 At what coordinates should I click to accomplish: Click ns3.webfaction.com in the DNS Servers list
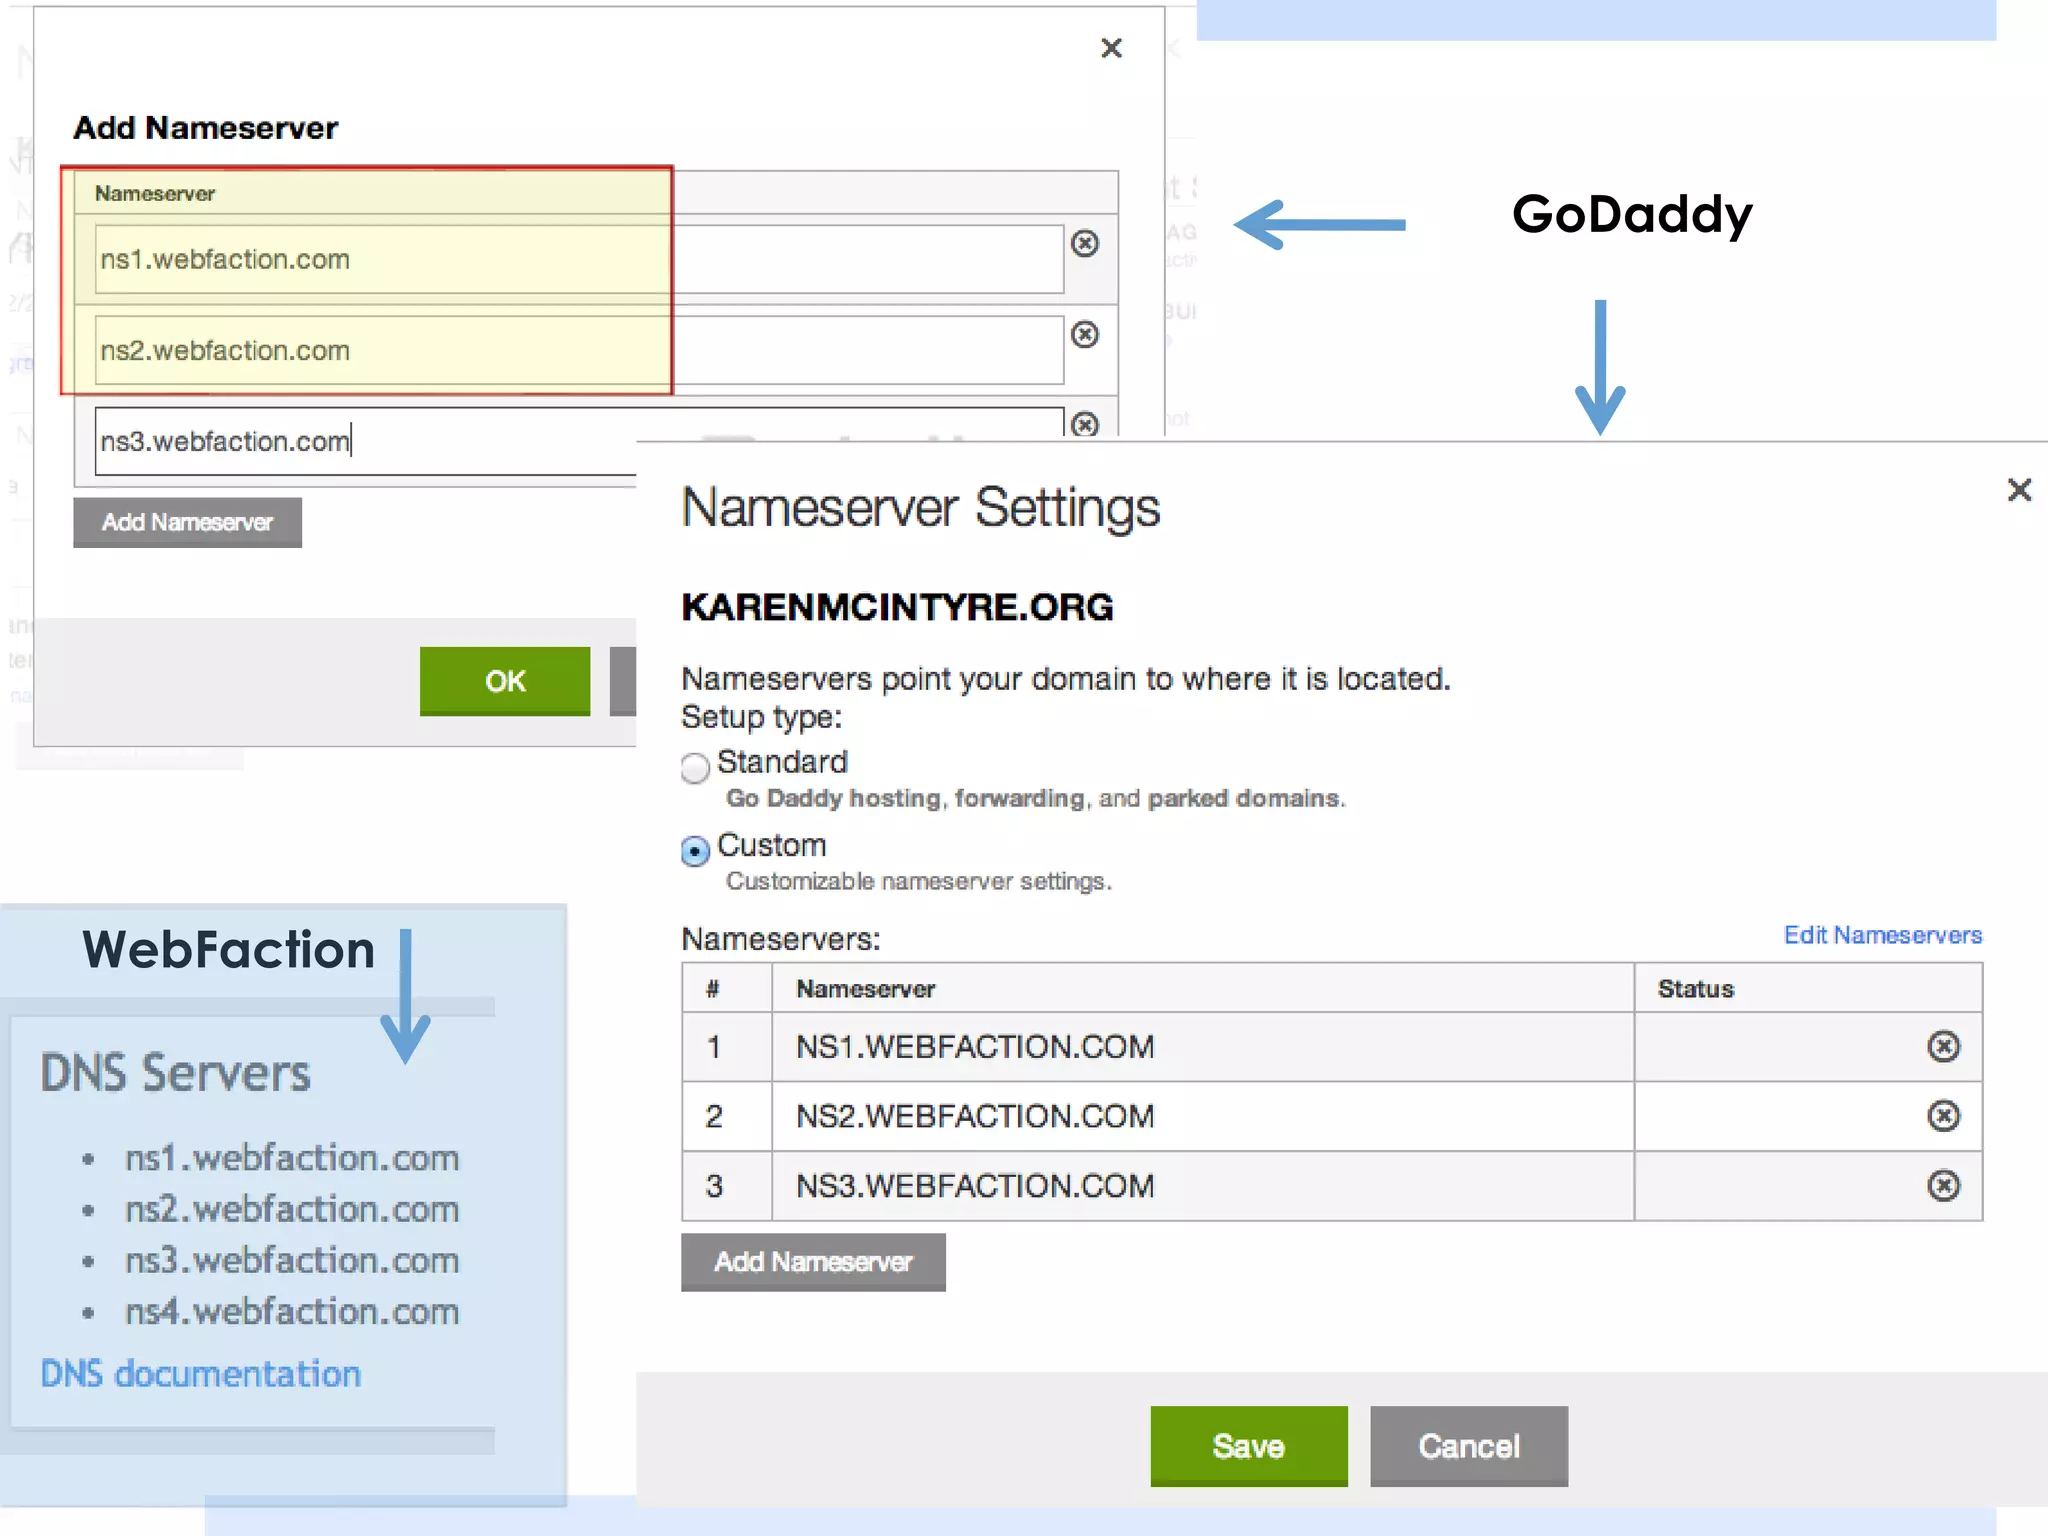point(292,1260)
